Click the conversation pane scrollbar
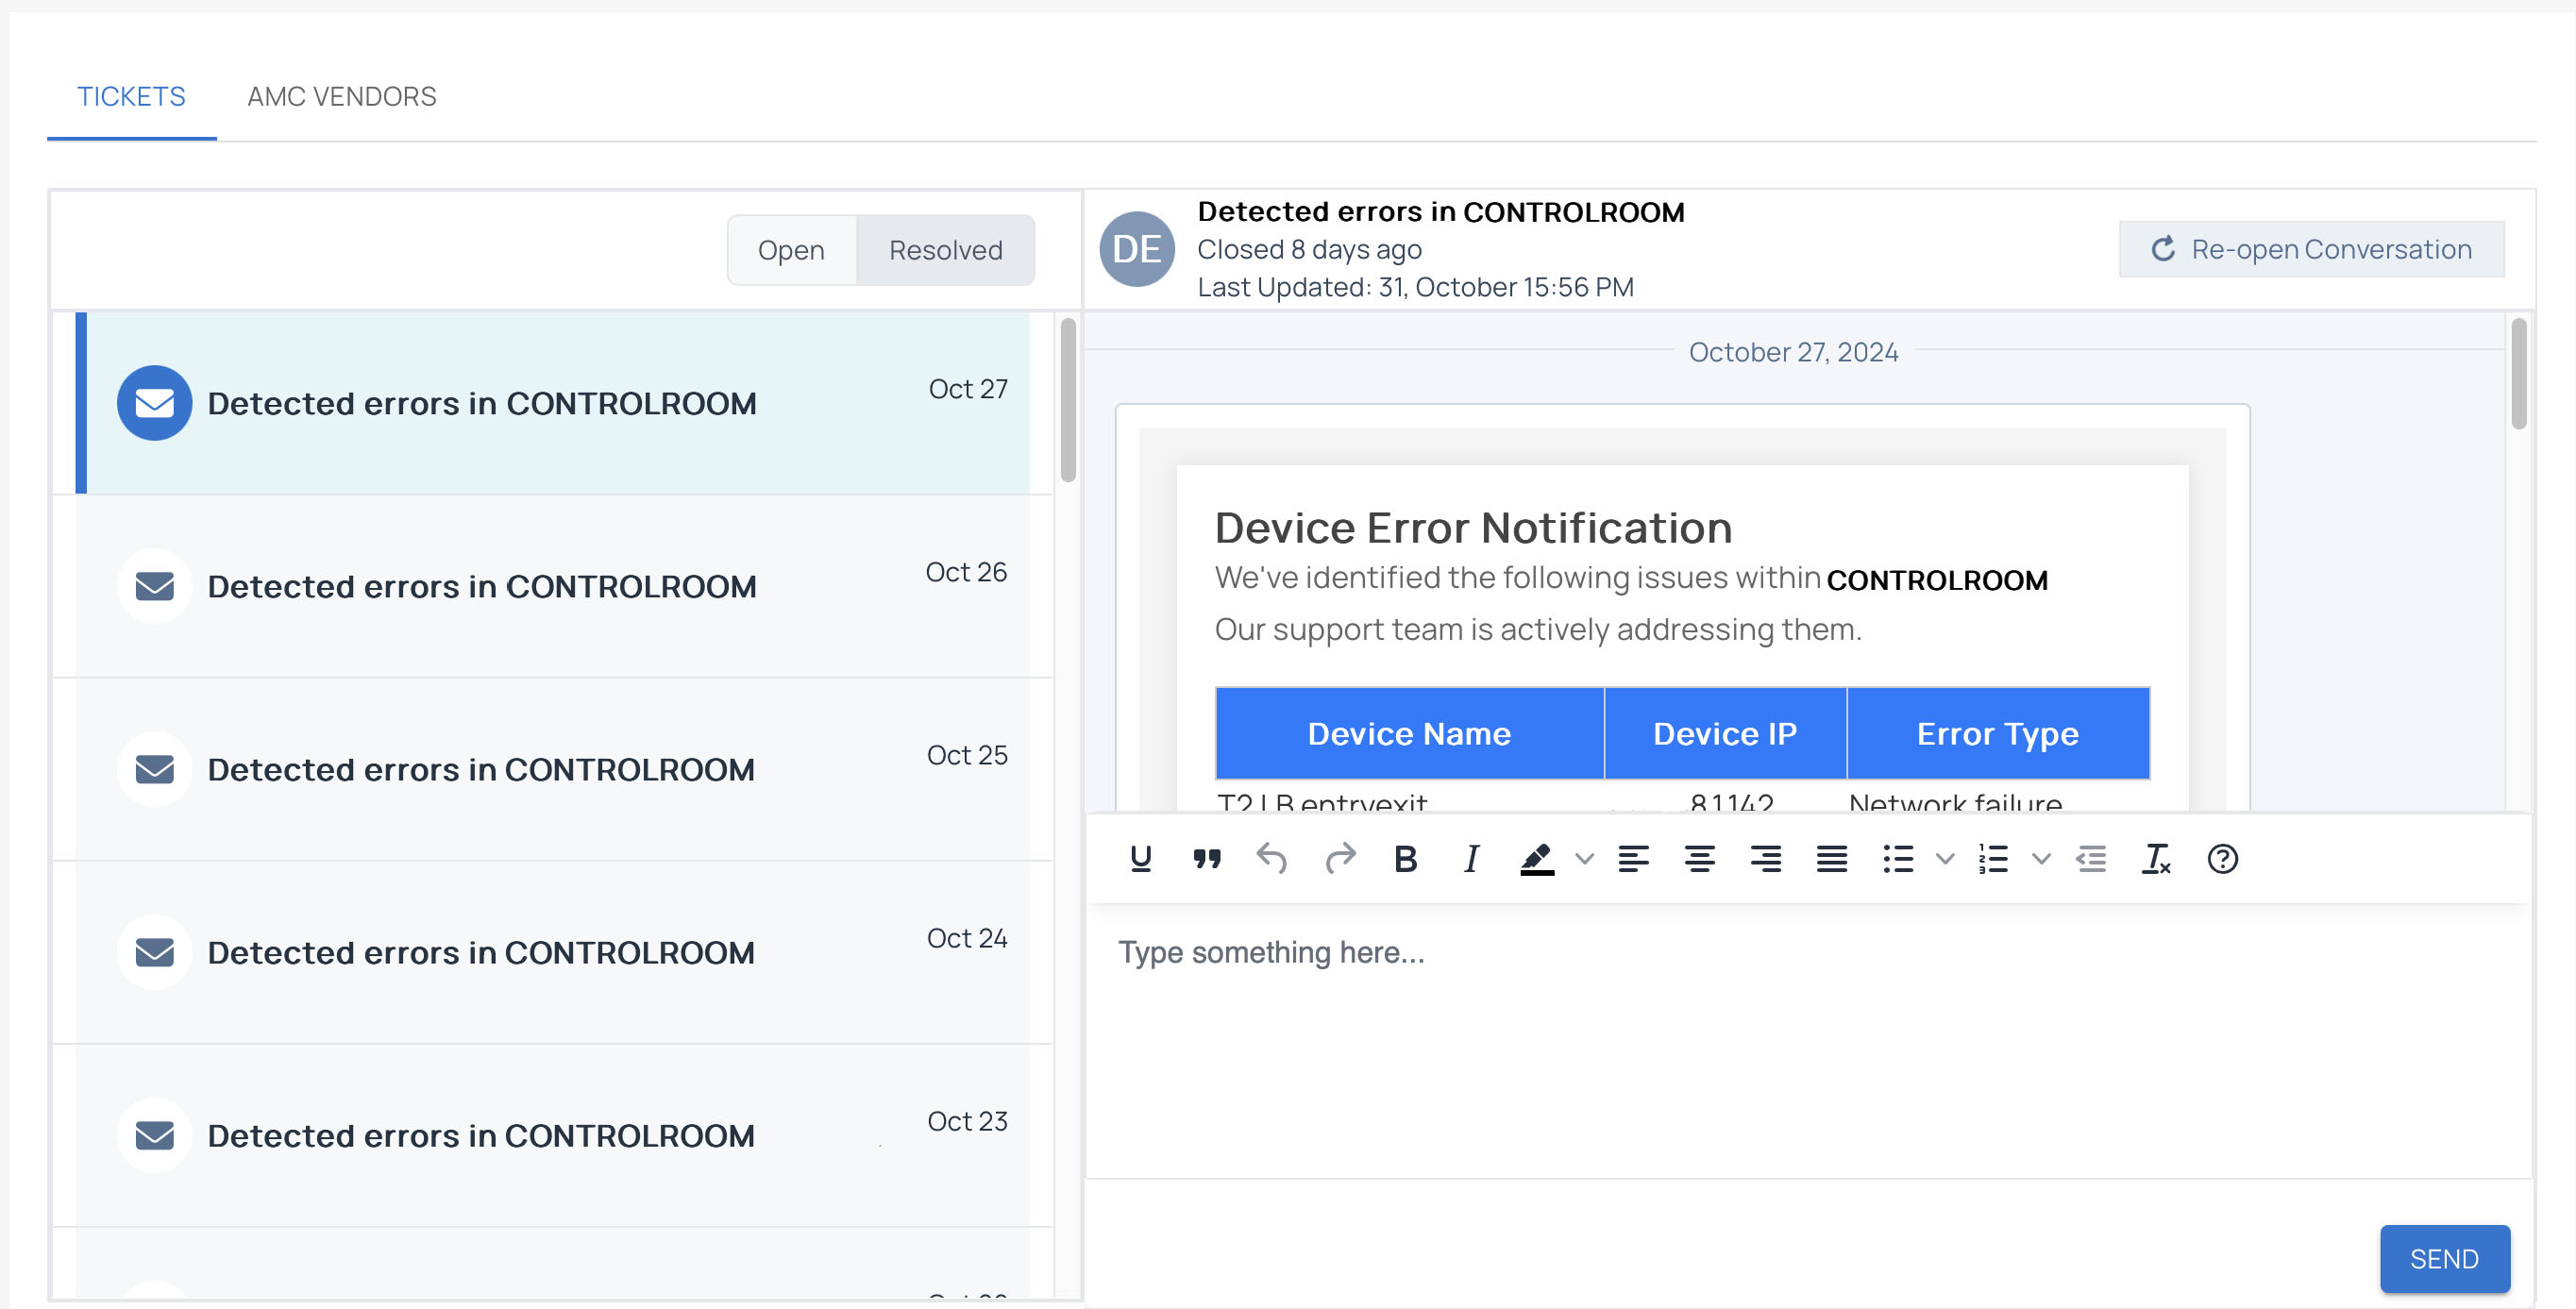The image size is (2576, 1309). [2518, 373]
